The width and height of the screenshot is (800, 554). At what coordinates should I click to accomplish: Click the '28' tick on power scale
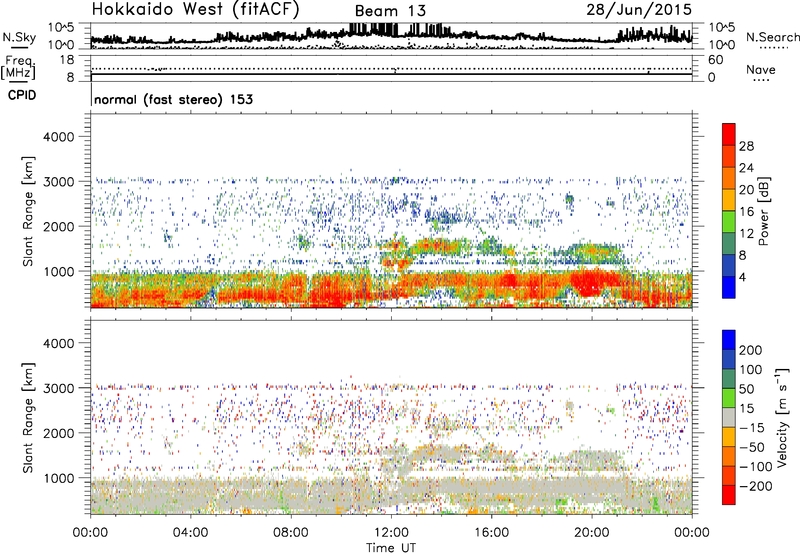pyautogui.click(x=746, y=146)
